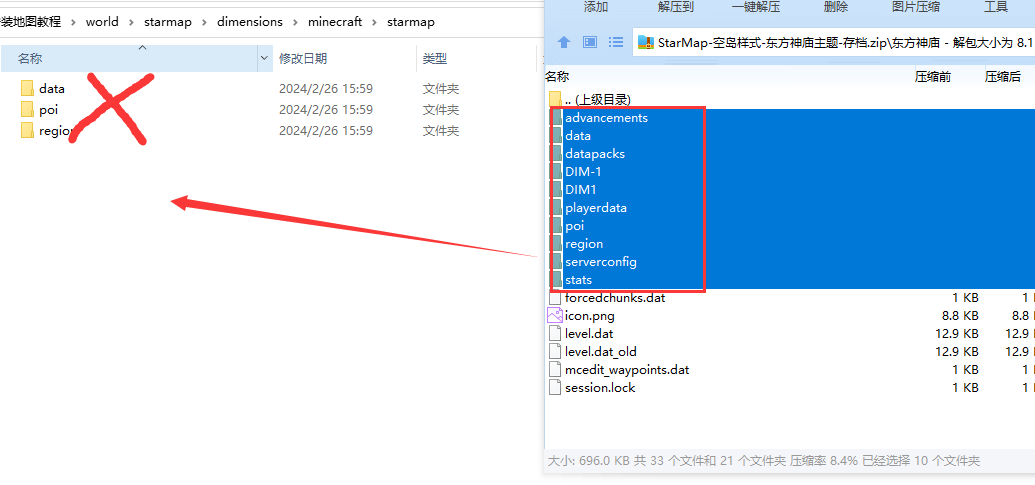The height and width of the screenshot is (485, 1035).
Task: Open the 名称 column filter dropdown arrow
Action: tap(265, 59)
